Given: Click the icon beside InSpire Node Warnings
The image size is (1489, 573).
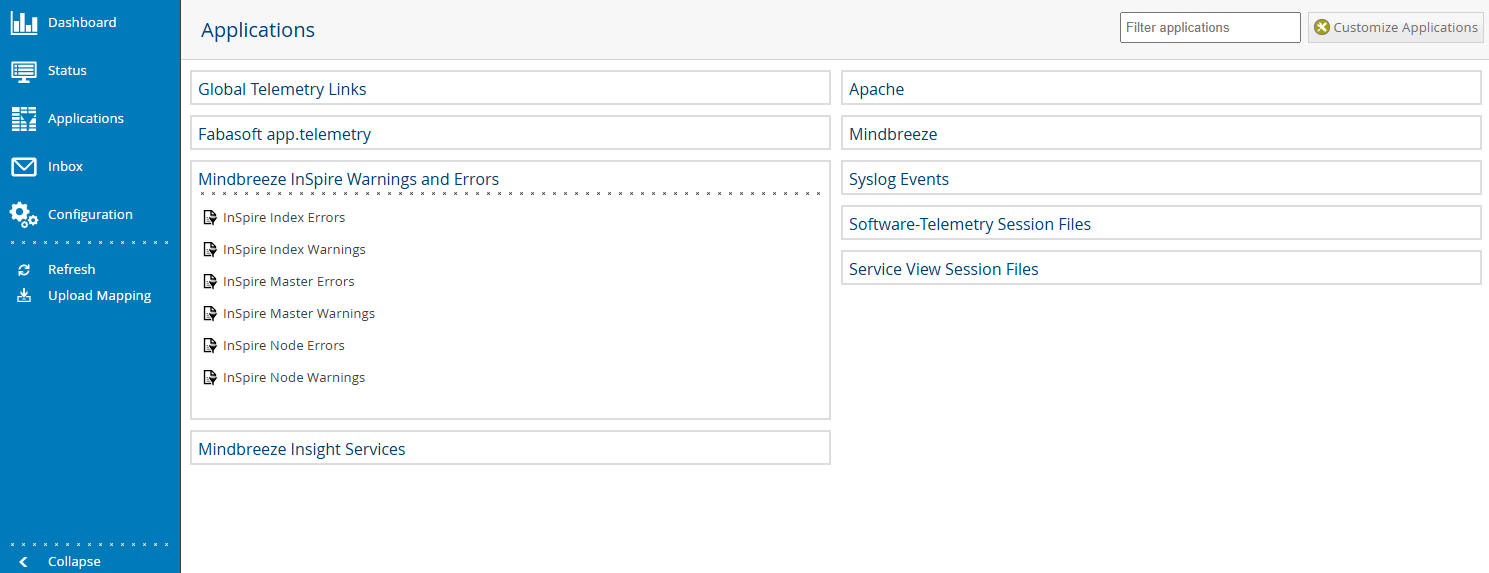Looking at the screenshot, I should [210, 378].
